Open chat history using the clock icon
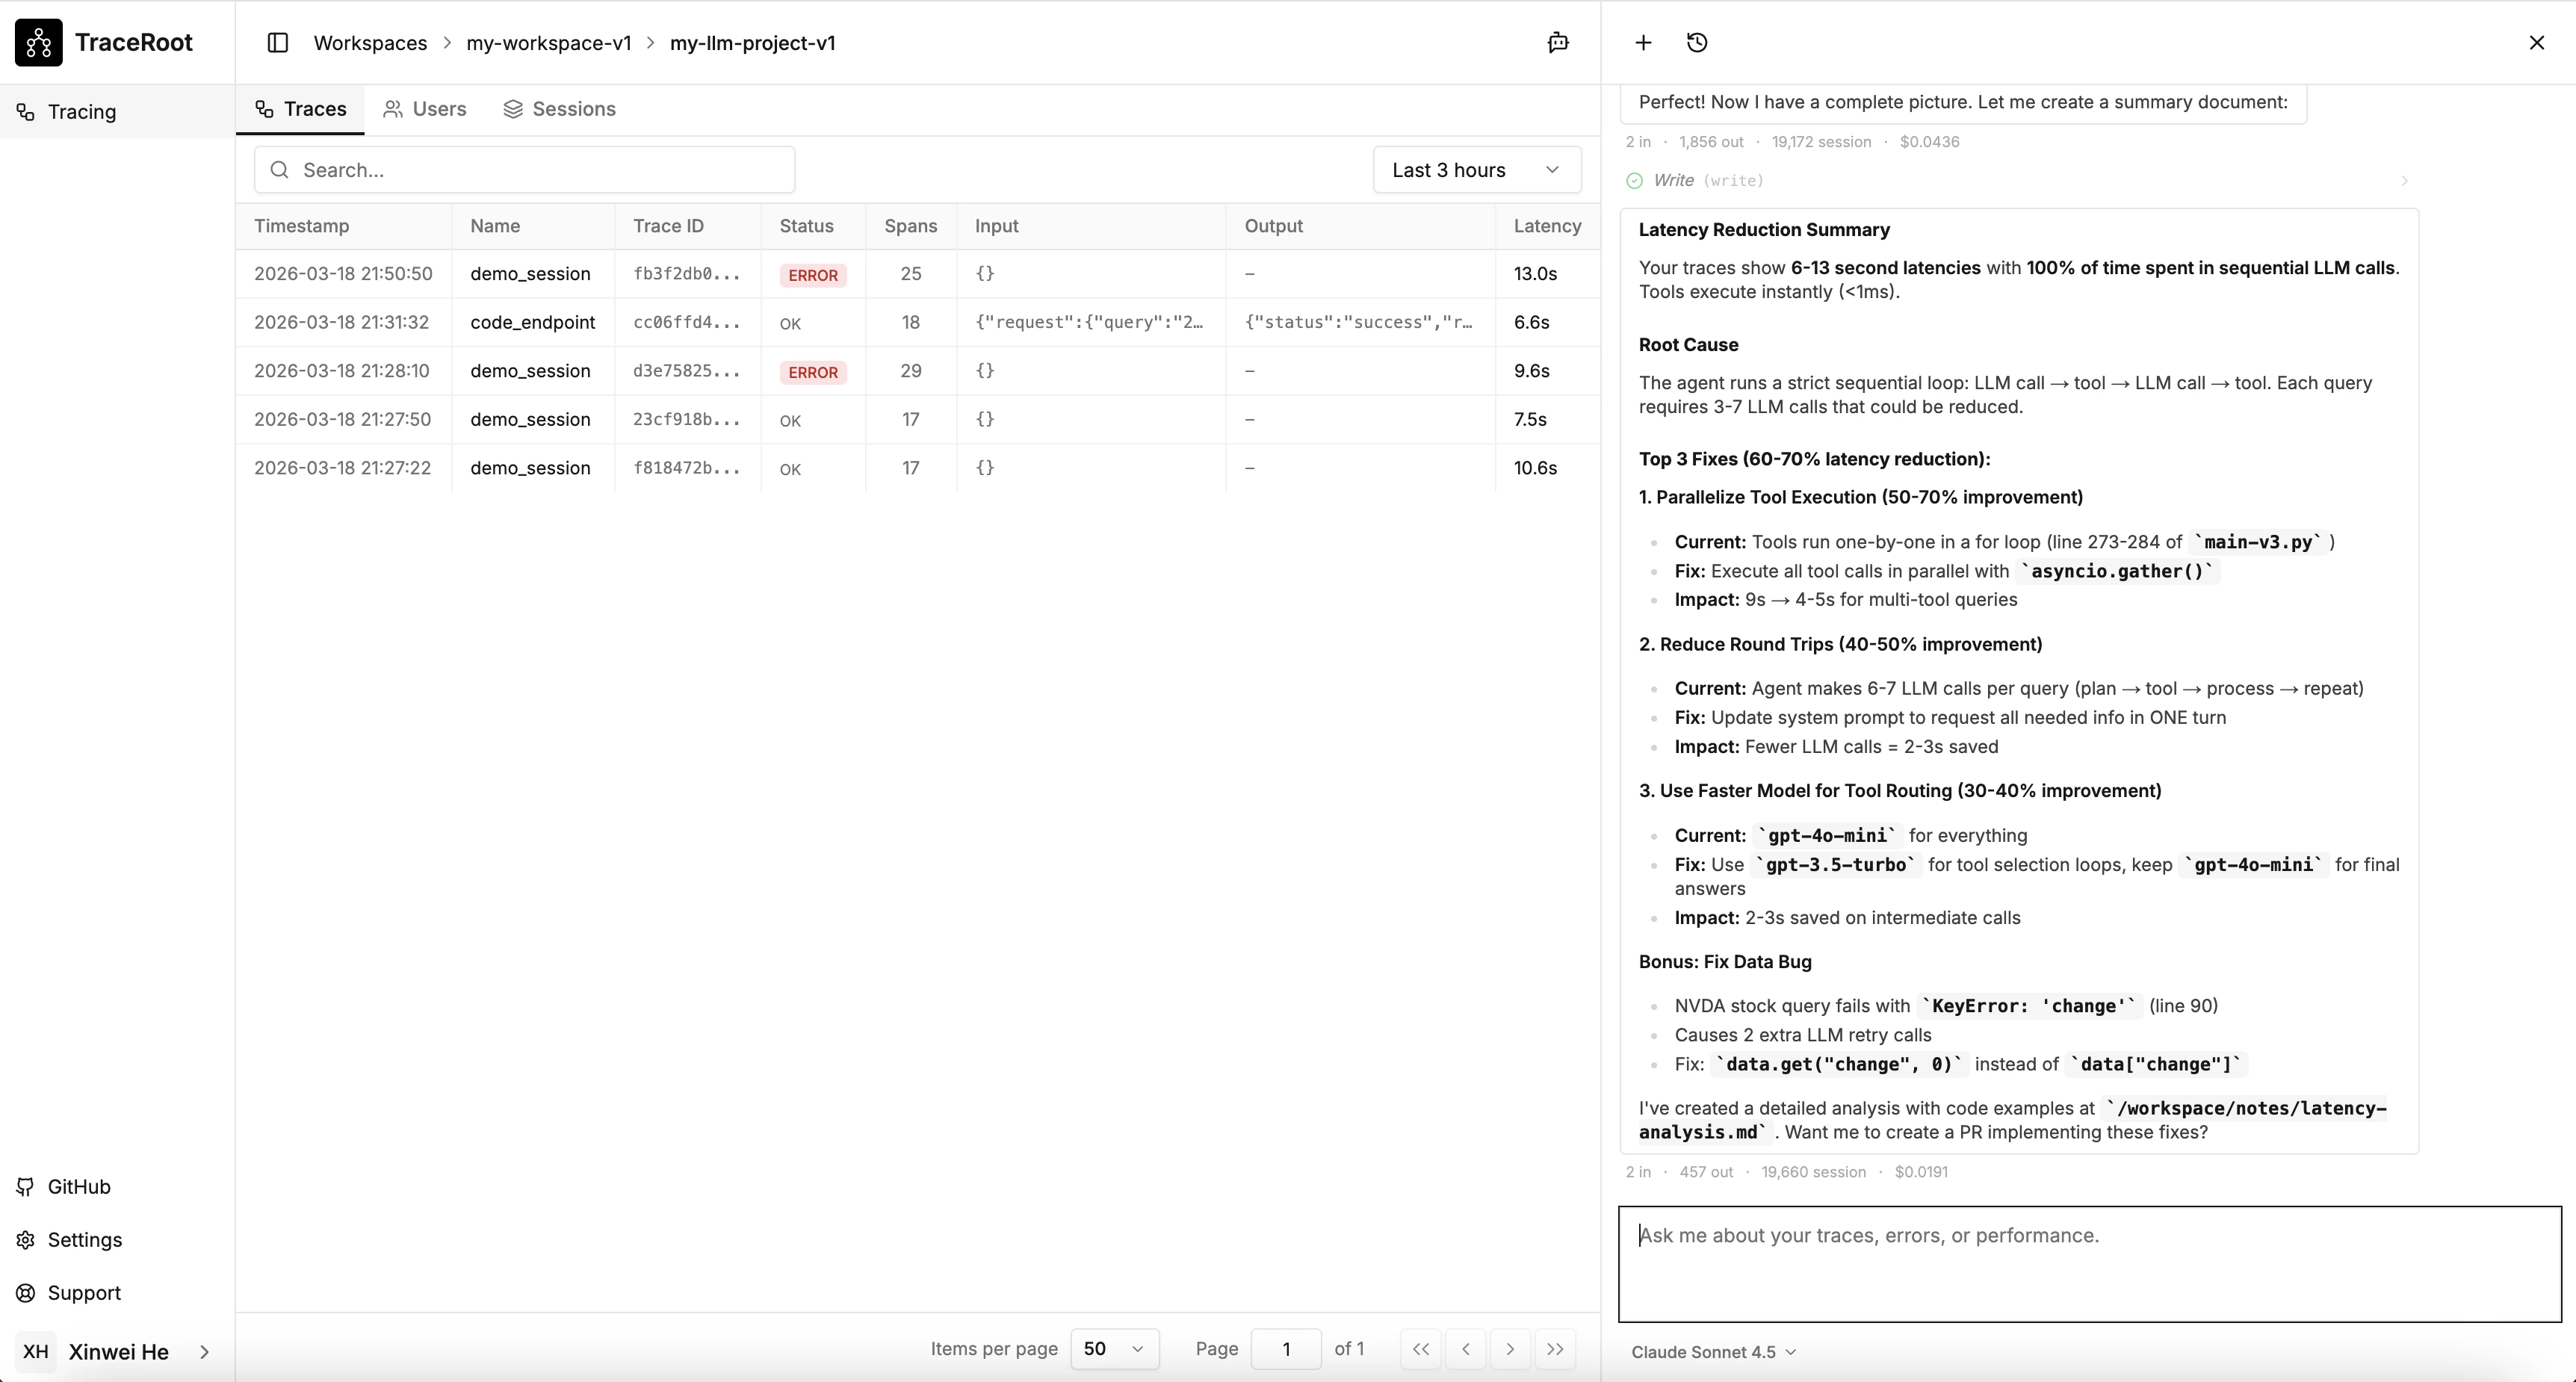 coord(1697,42)
